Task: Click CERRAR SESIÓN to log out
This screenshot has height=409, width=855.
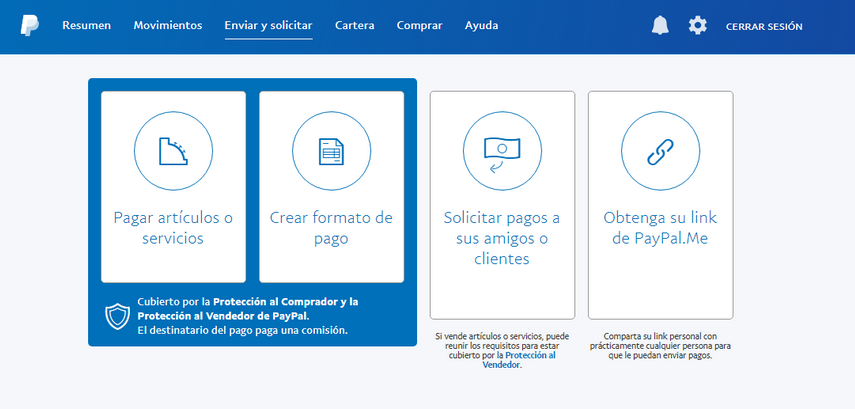Action: [x=764, y=27]
